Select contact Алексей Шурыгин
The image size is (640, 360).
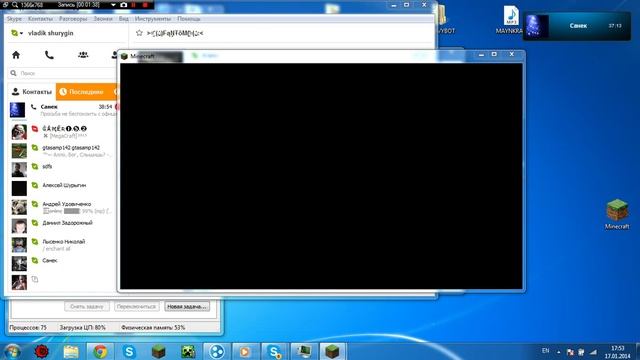[x=64, y=188]
